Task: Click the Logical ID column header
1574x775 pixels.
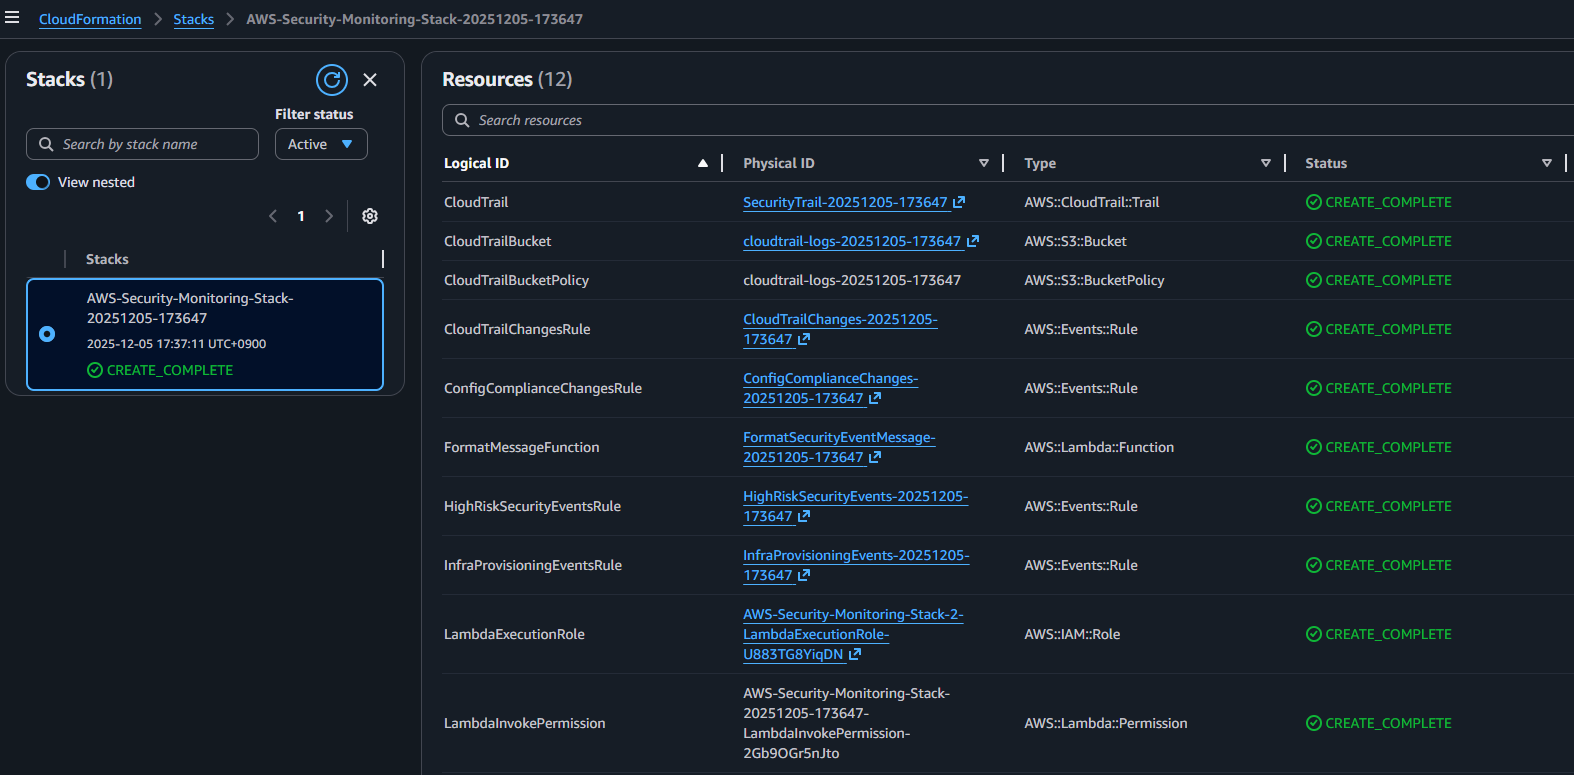Action: coord(476,163)
